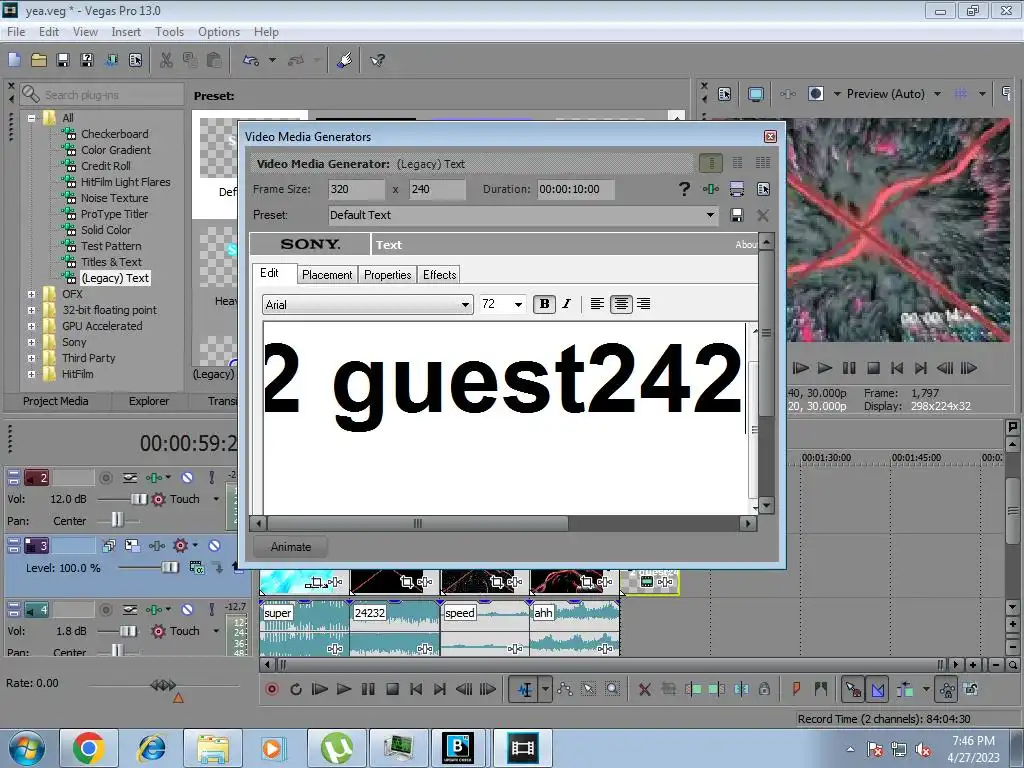Open Google Chrome from taskbar

click(x=89, y=748)
